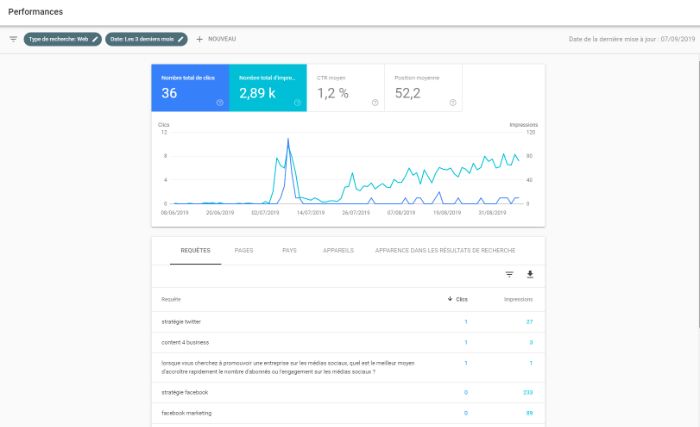The width and height of the screenshot is (700, 427).
Task: Click the 89 impressions value for facebook marketing
Action: 529,413
